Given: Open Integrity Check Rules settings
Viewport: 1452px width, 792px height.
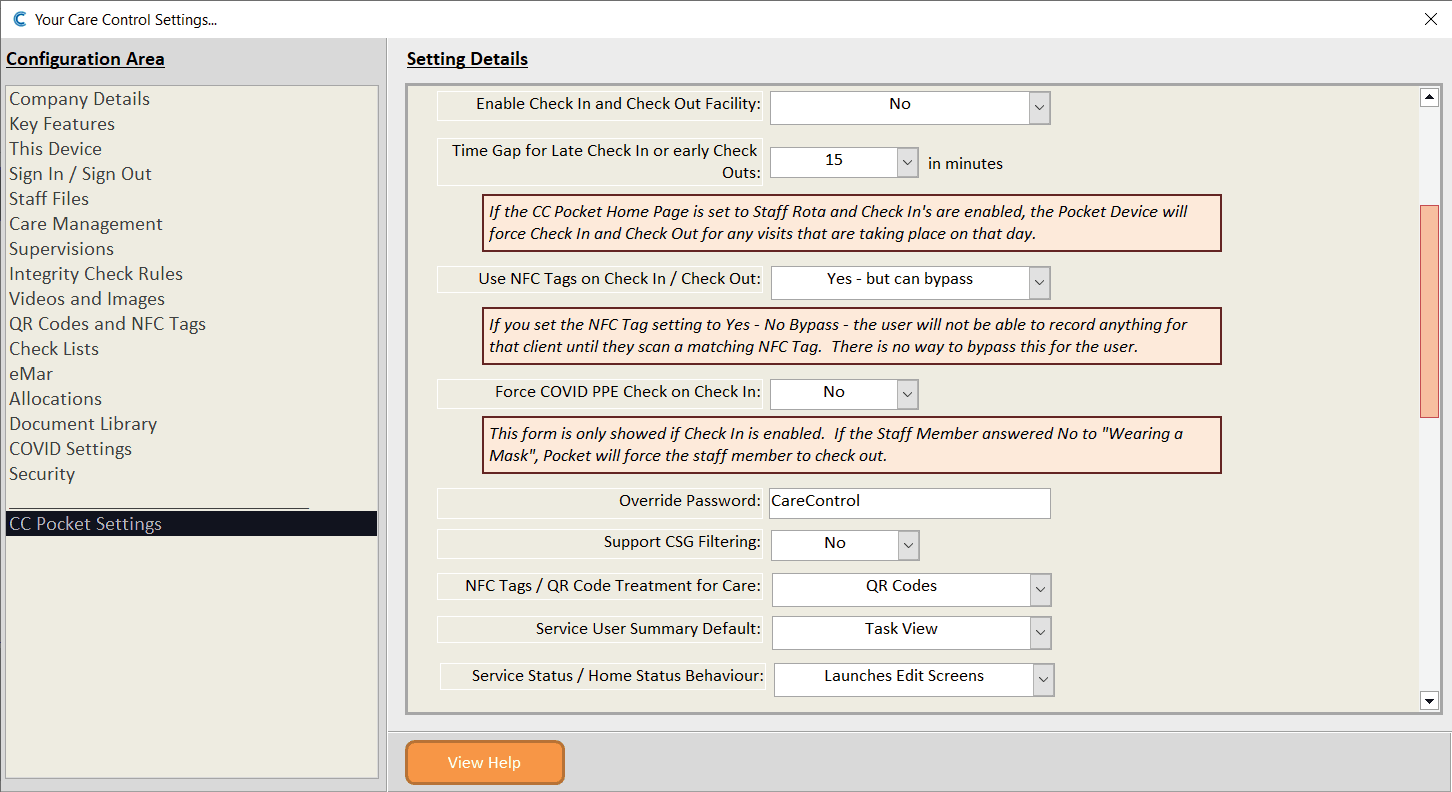Looking at the screenshot, I should click(96, 274).
